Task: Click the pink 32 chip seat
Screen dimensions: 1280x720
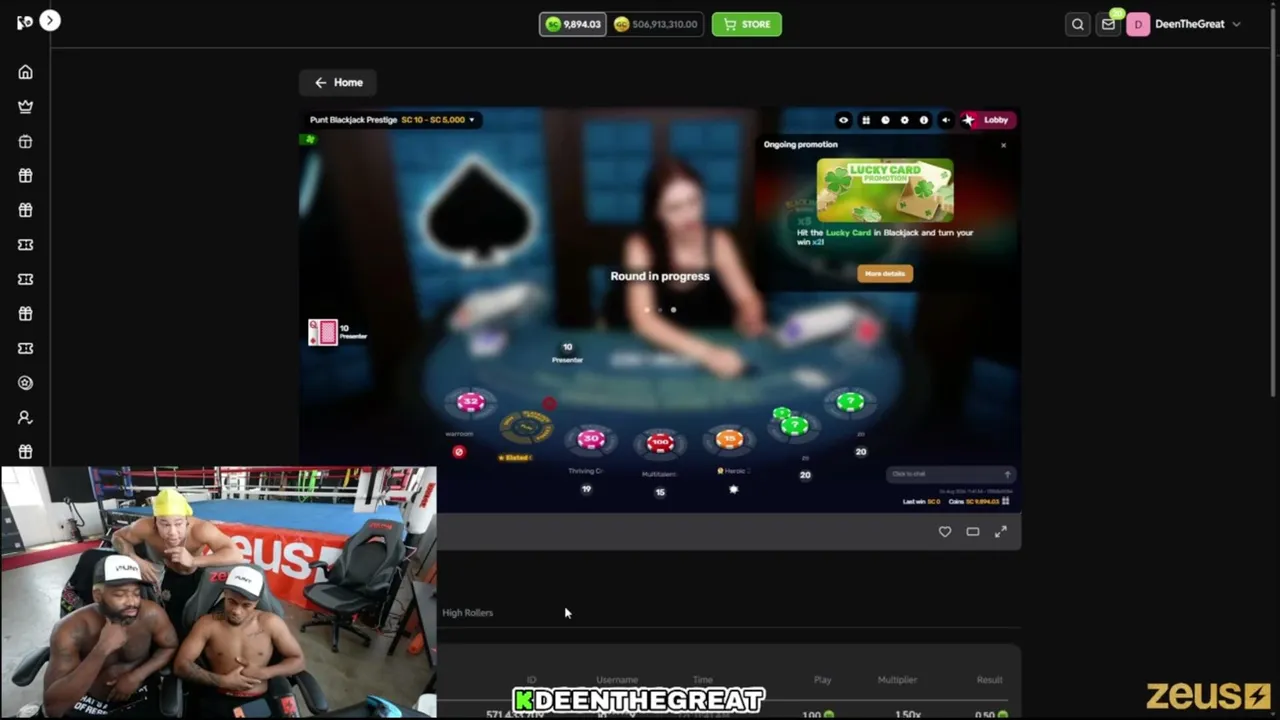Action: (x=470, y=402)
